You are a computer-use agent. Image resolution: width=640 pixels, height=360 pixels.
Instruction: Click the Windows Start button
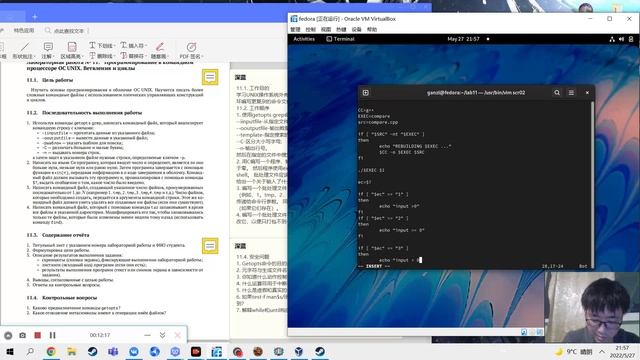(10, 351)
